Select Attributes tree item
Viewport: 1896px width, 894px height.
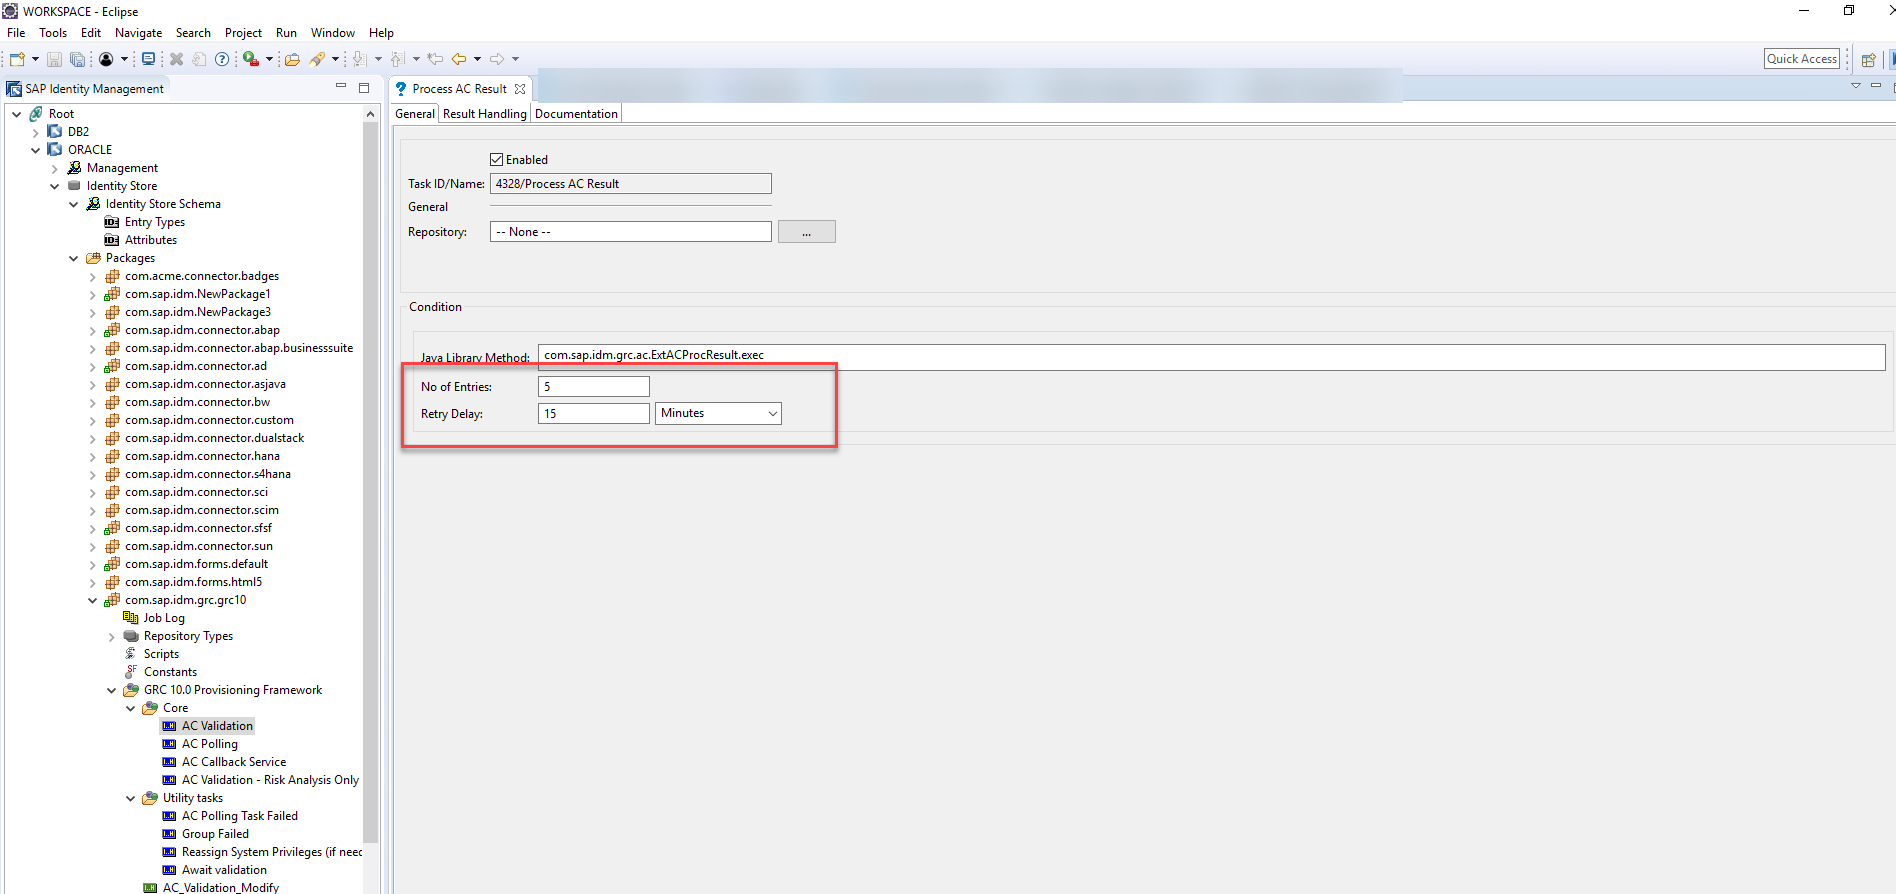coord(151,240)
